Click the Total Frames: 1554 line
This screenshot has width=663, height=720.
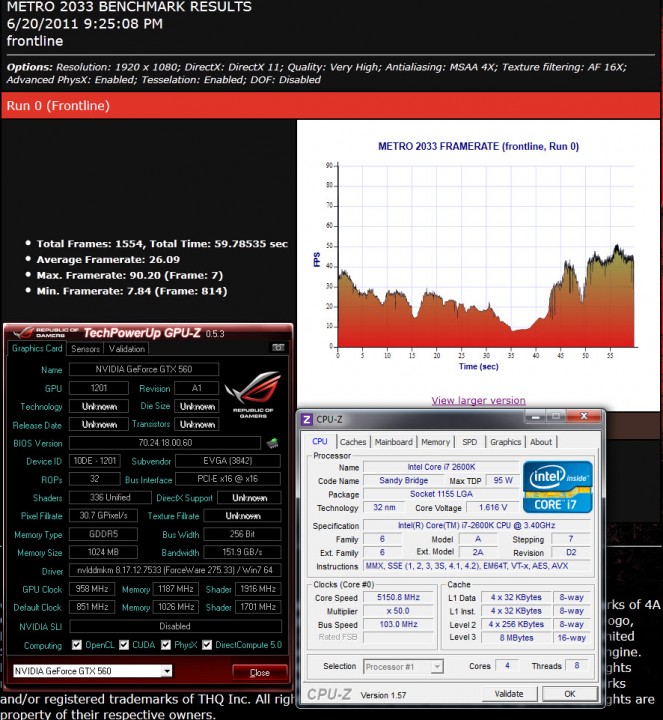[162, 244]
